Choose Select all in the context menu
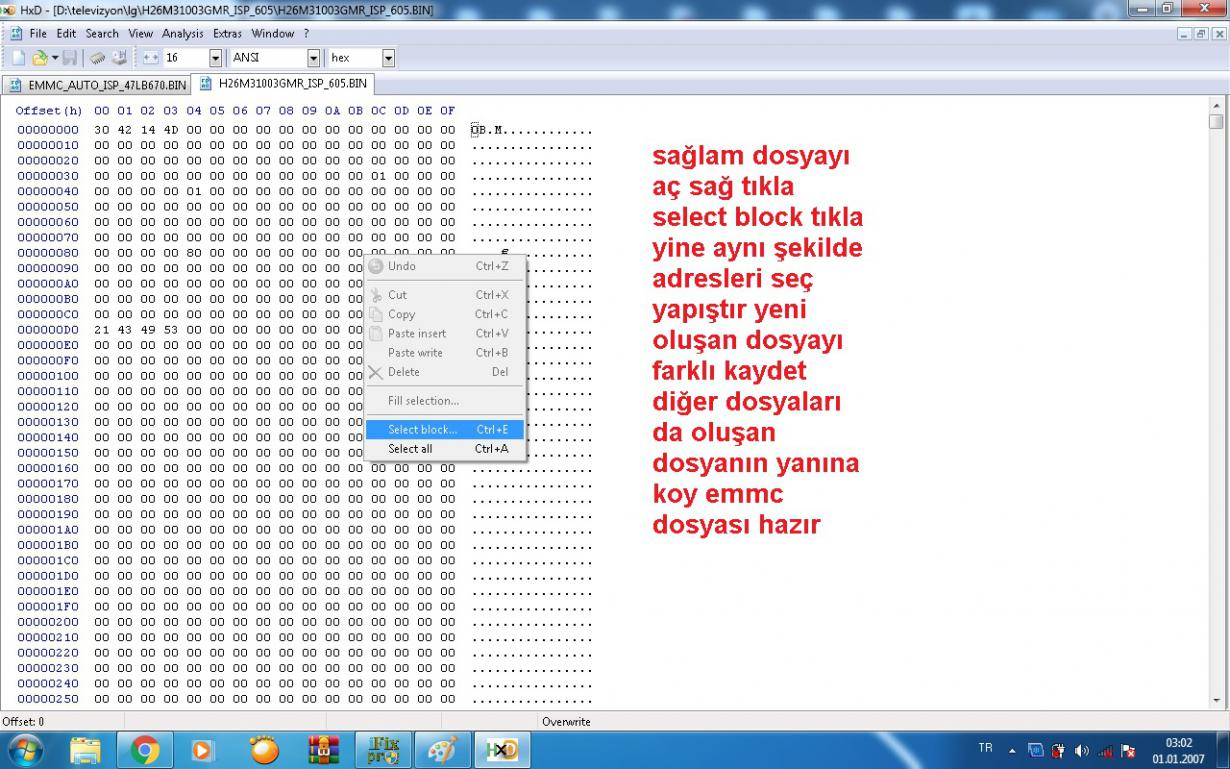 [x=410, y=449]
